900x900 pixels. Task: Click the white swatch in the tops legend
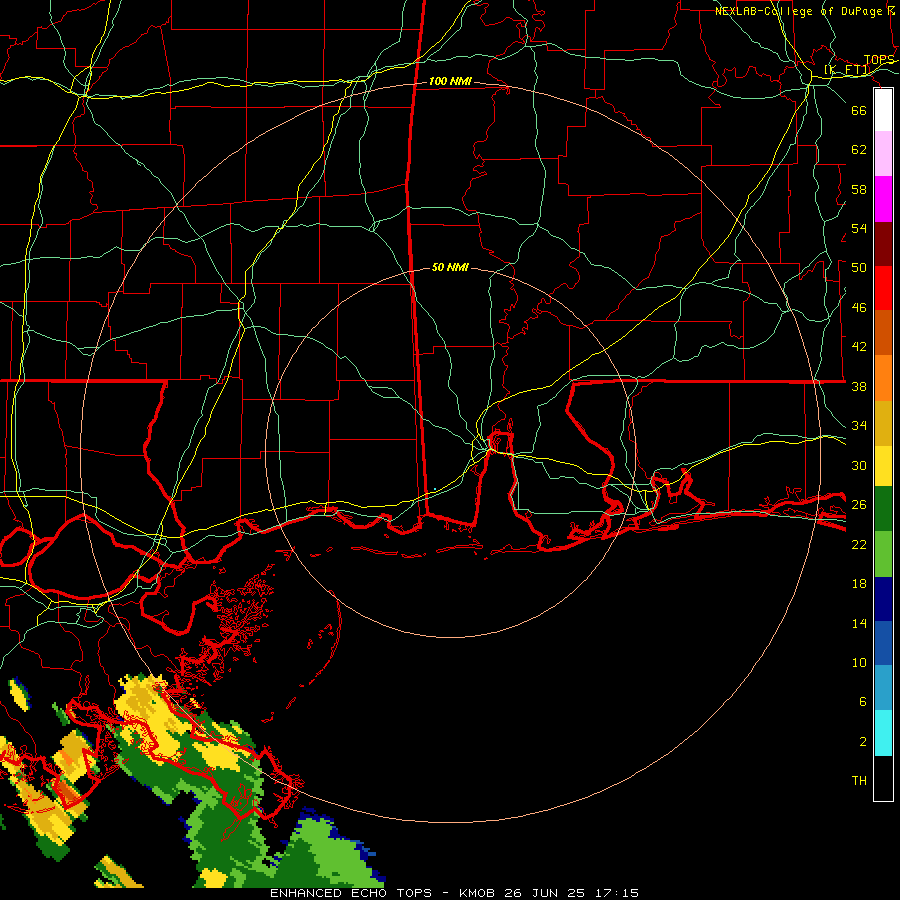coord(883,110)
